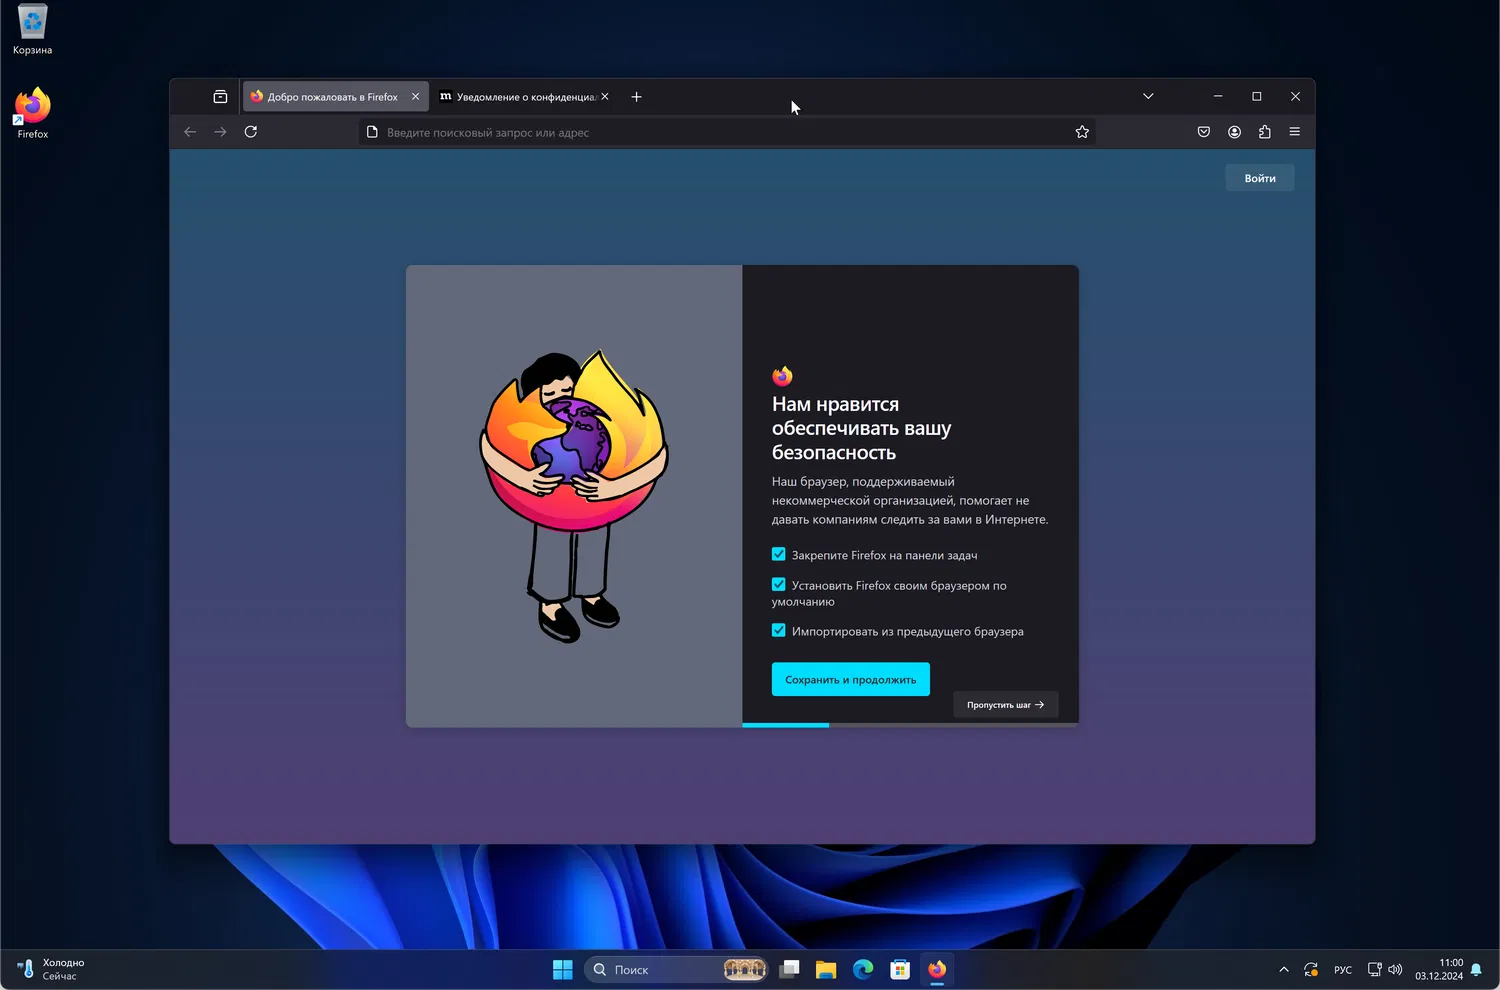Close the 'Добро пожаловать в Firefox' tab
1500x990 pixels.
pyautogui.click(x=415, y=97)
